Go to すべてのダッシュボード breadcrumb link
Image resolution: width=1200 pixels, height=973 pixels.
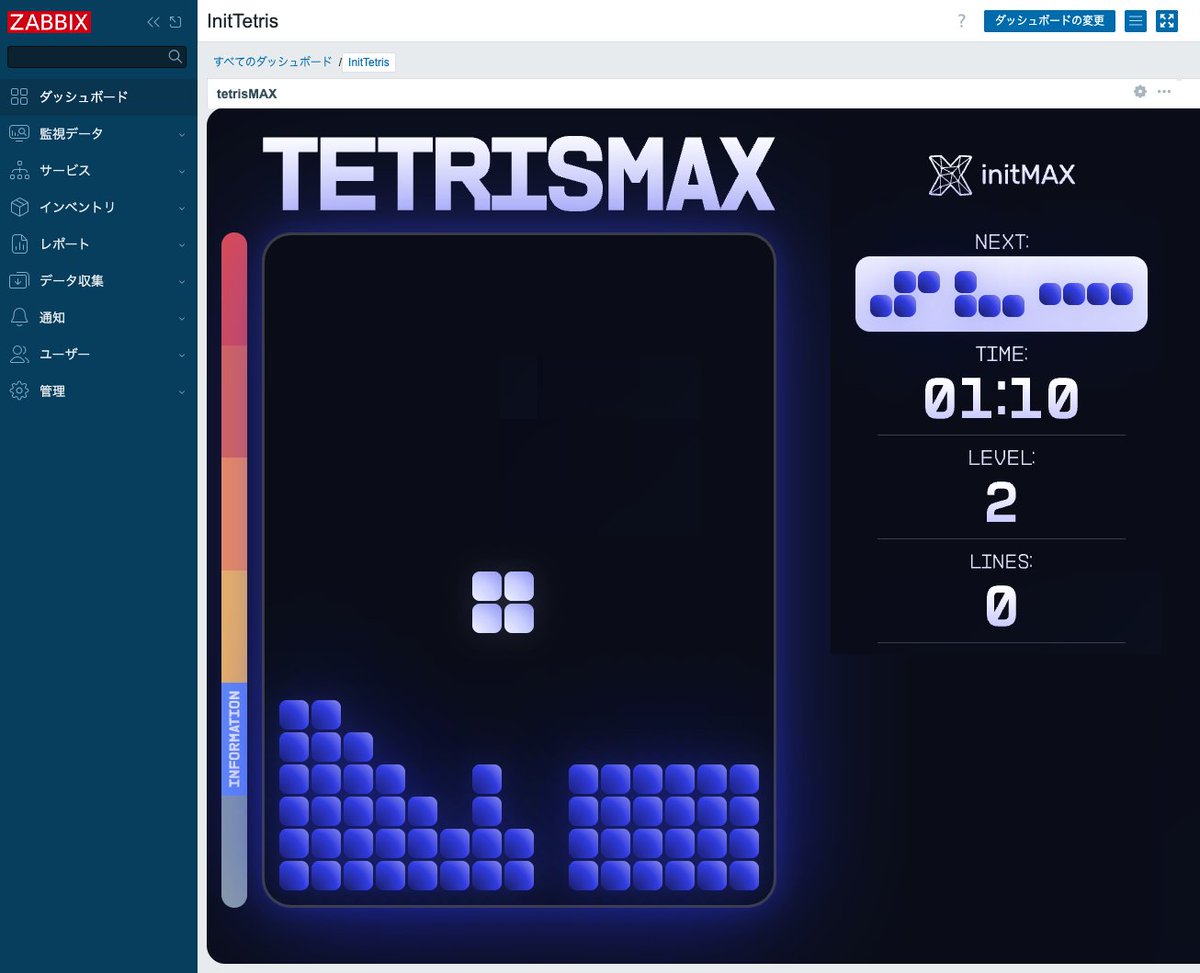click(x=273, y=62)
